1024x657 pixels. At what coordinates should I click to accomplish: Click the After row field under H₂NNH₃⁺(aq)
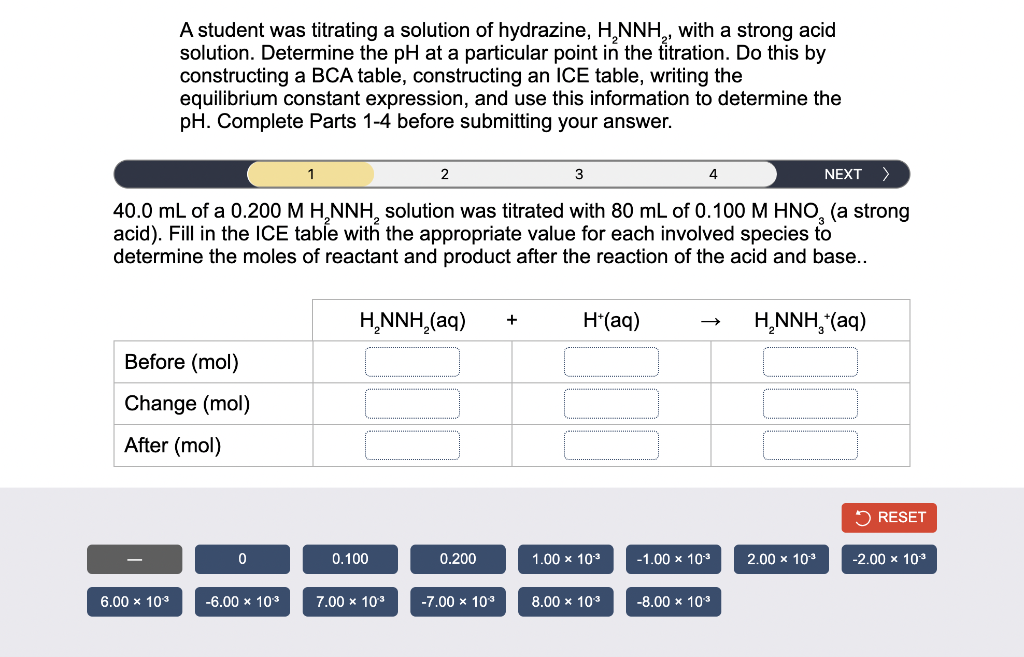coord(810,445)
